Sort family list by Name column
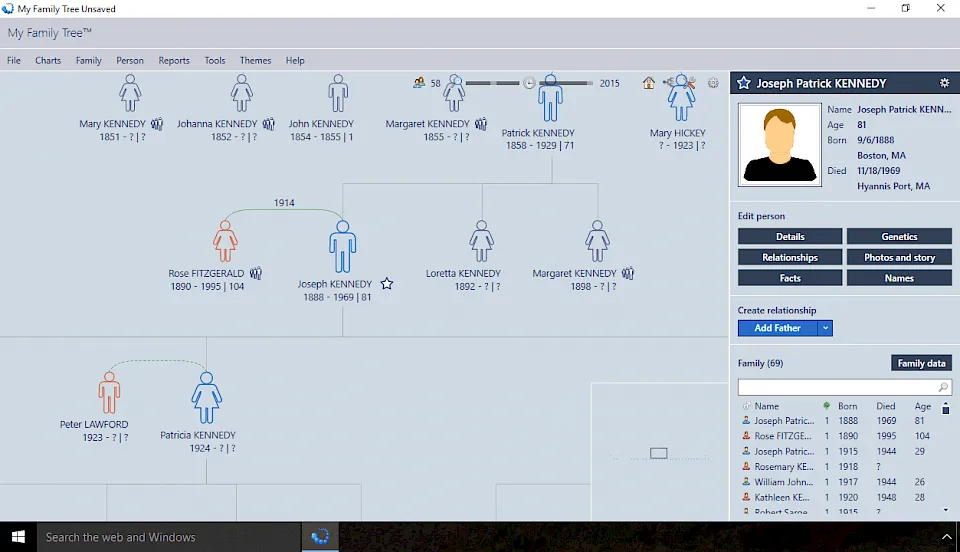Viewport: 960px width, 552px height. 767,406
